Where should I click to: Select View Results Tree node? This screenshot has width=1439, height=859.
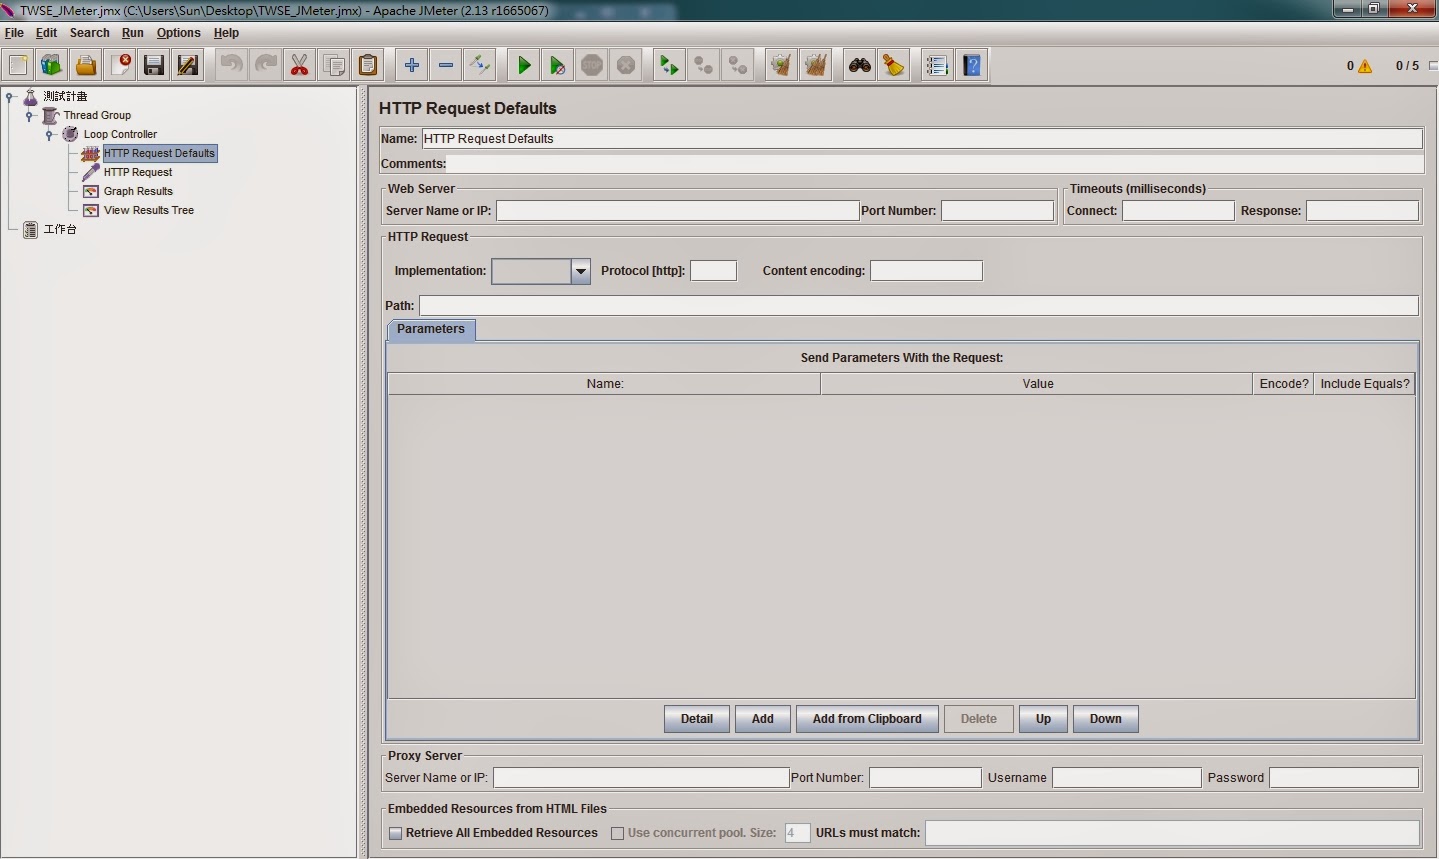149,211
